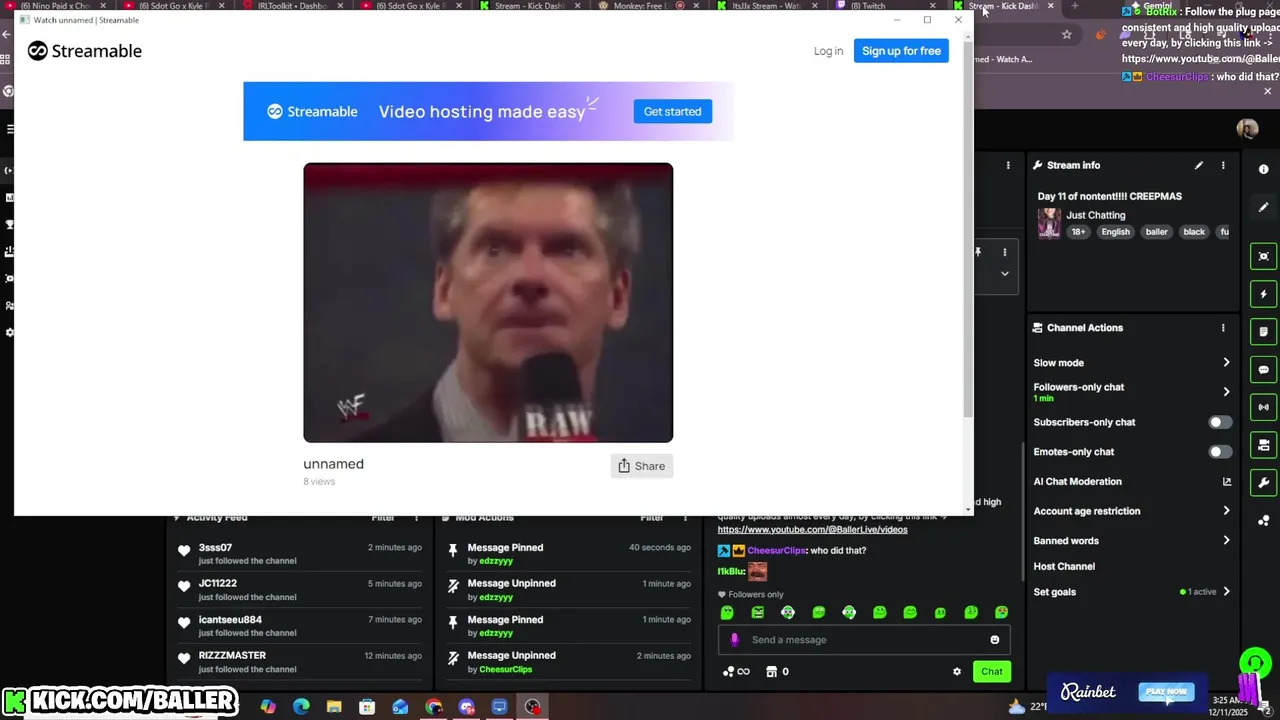Toggle Emotes-only chat
The width and height of the screenshot is (1280, 720).
[x=1220, y=452]
